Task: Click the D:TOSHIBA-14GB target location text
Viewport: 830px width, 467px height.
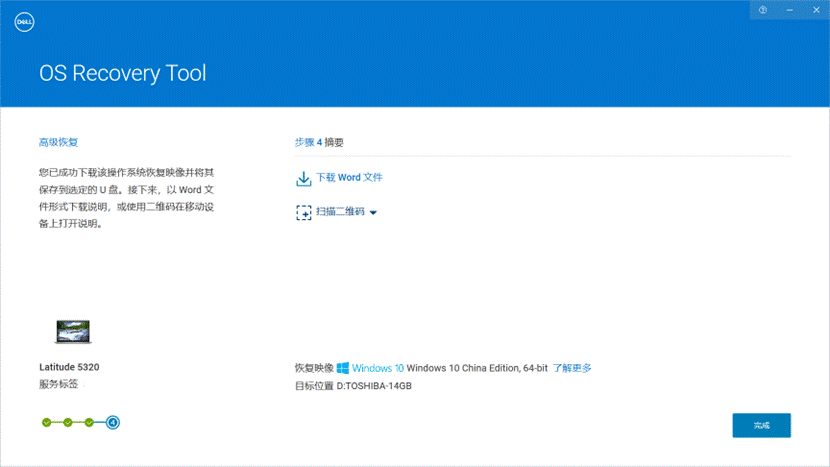Action: 374,386
